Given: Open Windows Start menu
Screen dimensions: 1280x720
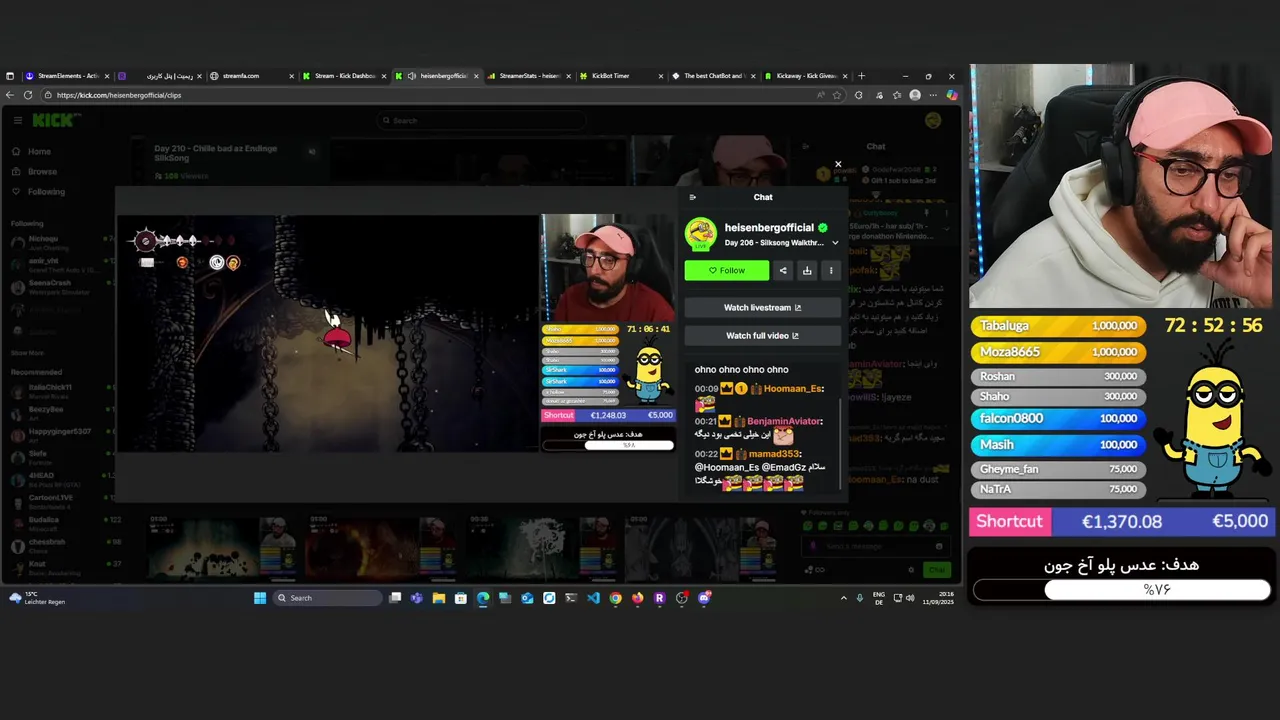Looking at the screenshot, I should 260,598.
